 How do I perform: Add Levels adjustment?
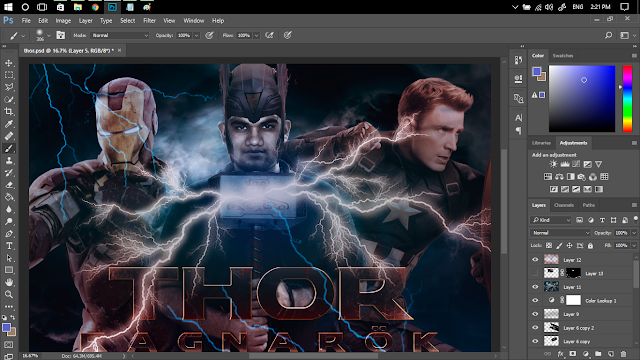point(565,164)
